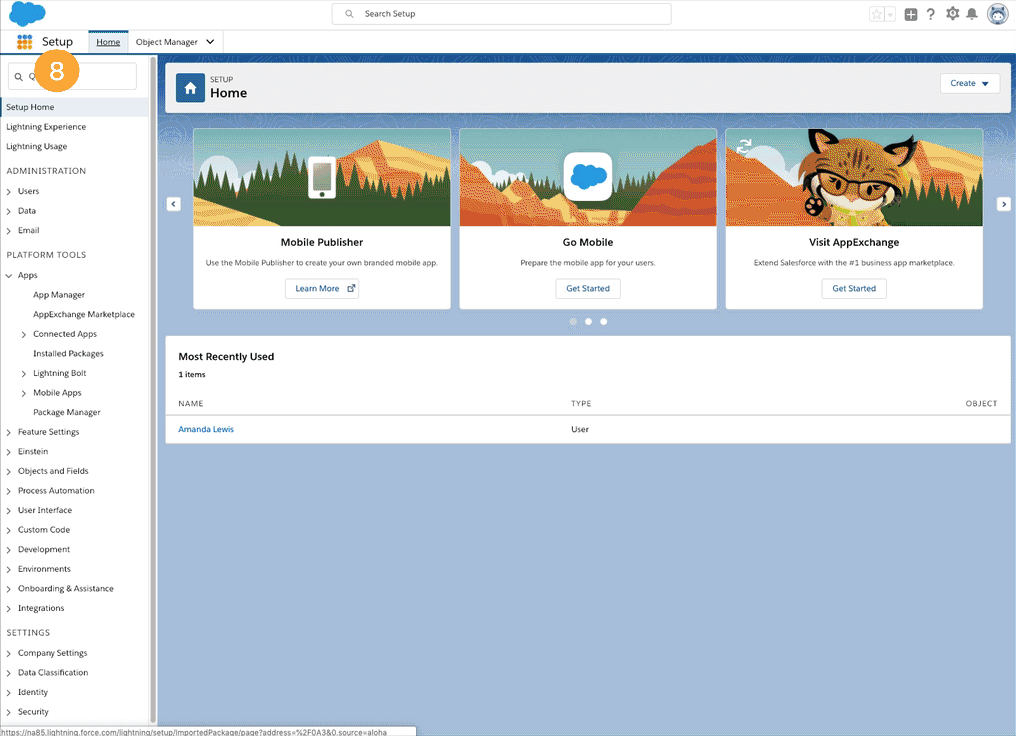Image resolution: width=1016 pixels, height=736 pixels.
Task: Expand the Security section
Action: (x=9, y=712)
